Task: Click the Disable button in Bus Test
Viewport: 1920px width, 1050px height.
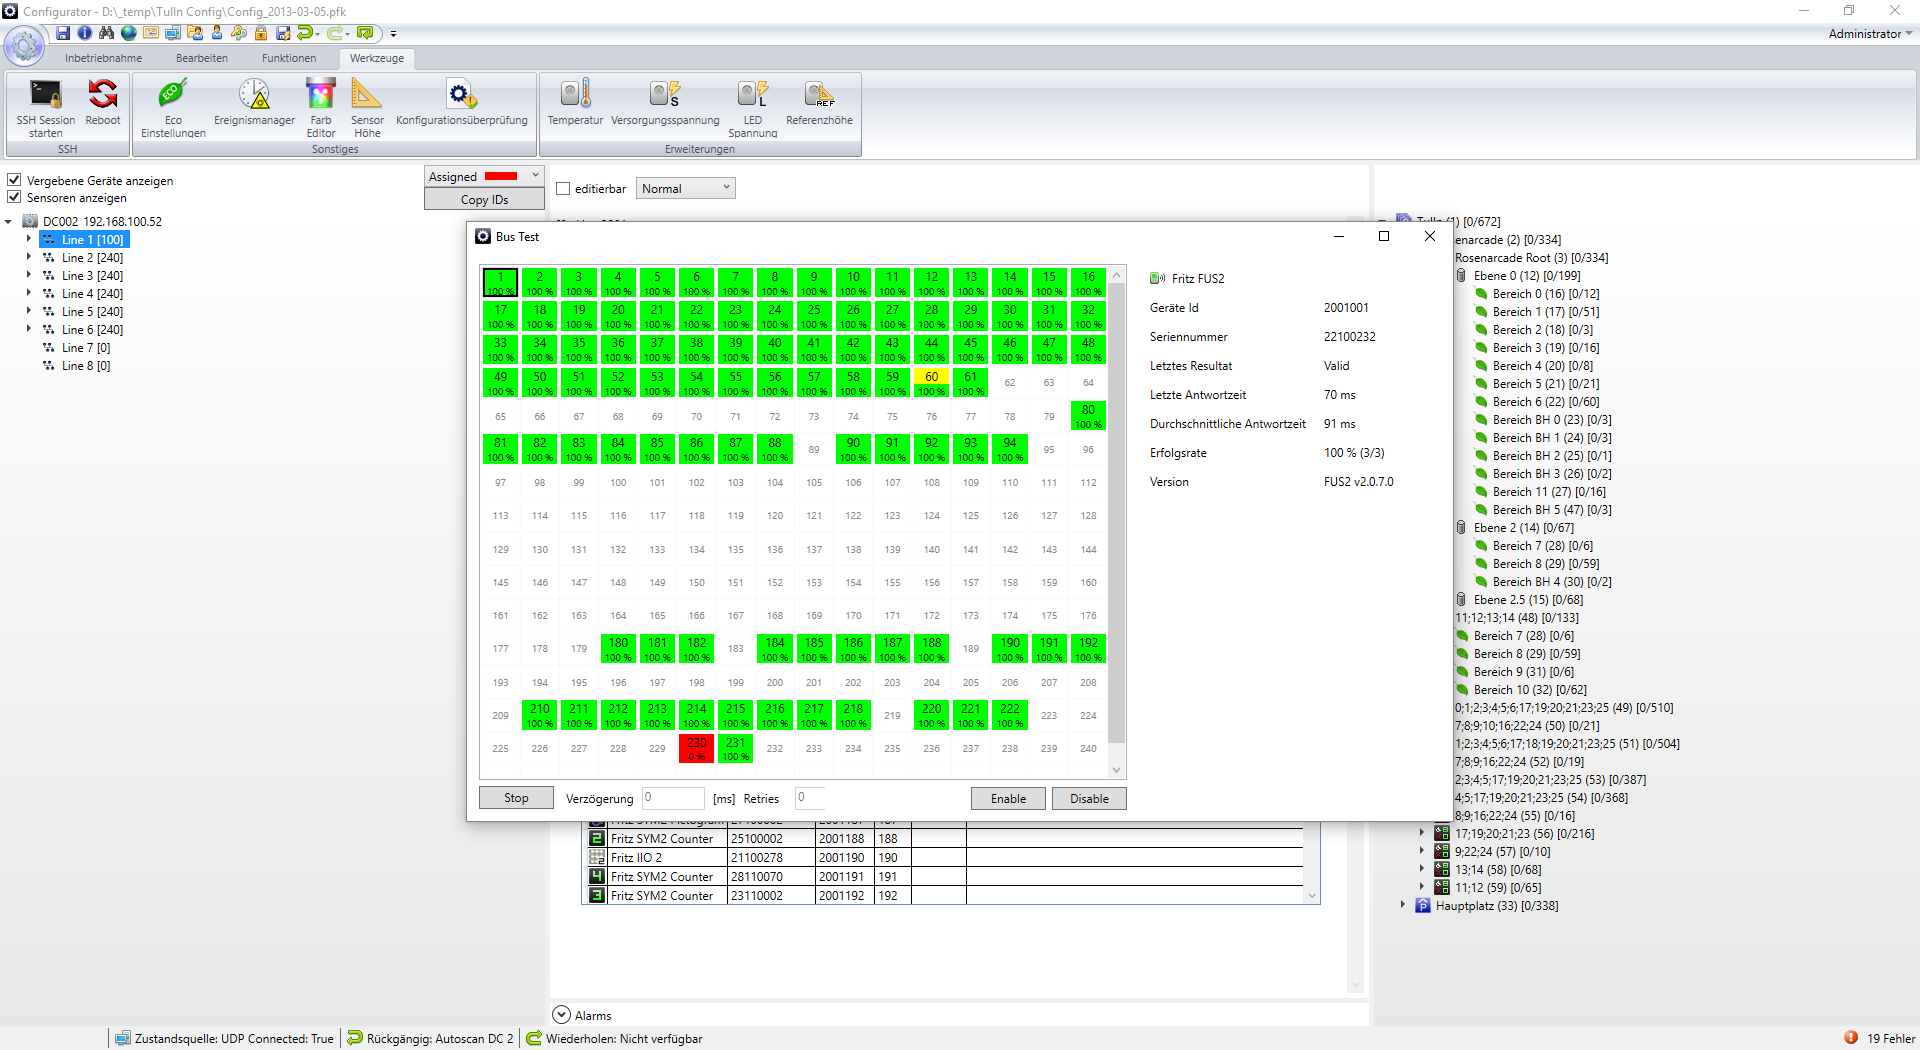Action: pyautogui.click(x=1089, y=798)
